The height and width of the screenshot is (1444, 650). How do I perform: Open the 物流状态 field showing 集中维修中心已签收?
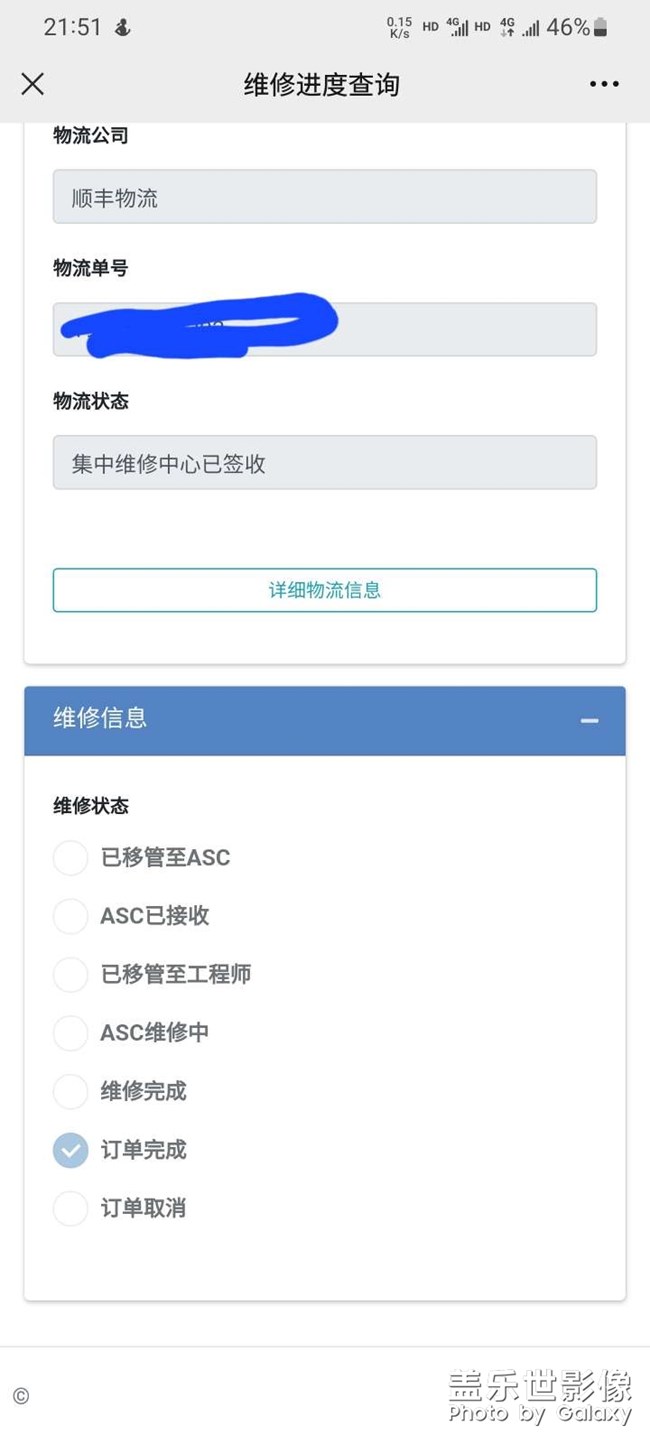[x=324, y=462]
